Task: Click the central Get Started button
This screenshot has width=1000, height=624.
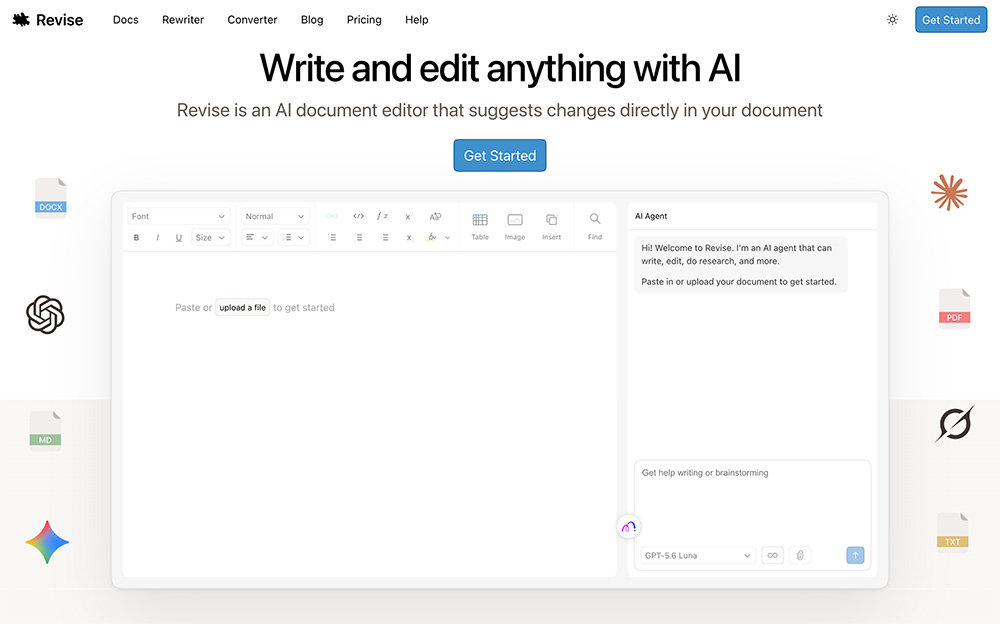Action: point(500,156)
